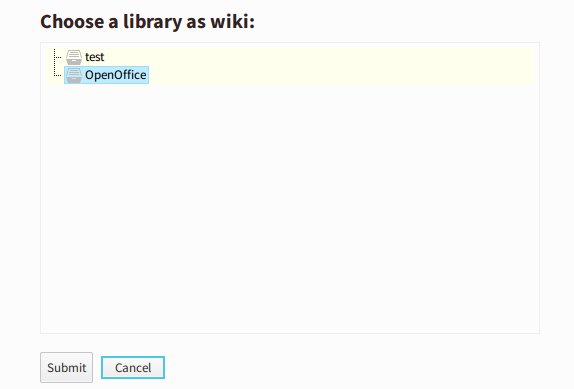Screen dimensions: 574x389
Task: Click the 'Choose a library as wiki' heading
Action: (x=147, y=22)
